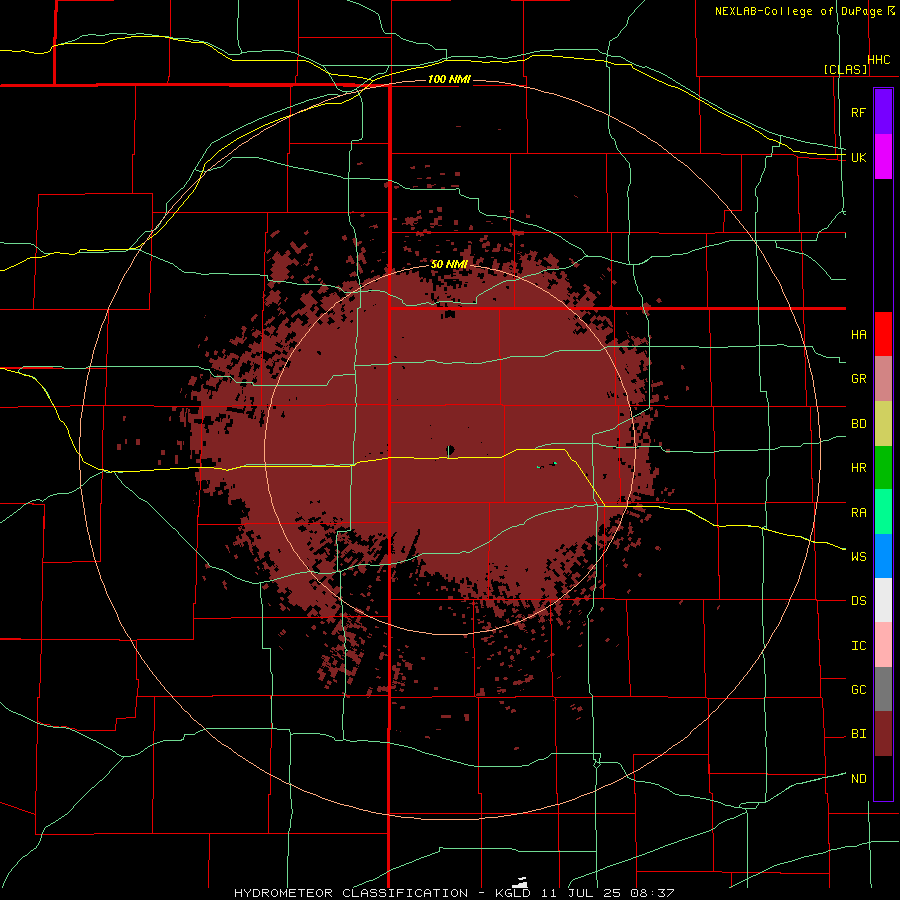Click the 'HYDROMETEOR CLASSIFICATION' title text
Screen dimensions: 900x900
(351, 893)
